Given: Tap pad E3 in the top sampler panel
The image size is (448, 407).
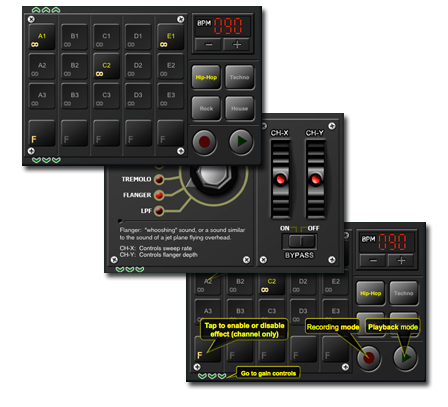Looking at the screenshot, I should click(170, 96).
